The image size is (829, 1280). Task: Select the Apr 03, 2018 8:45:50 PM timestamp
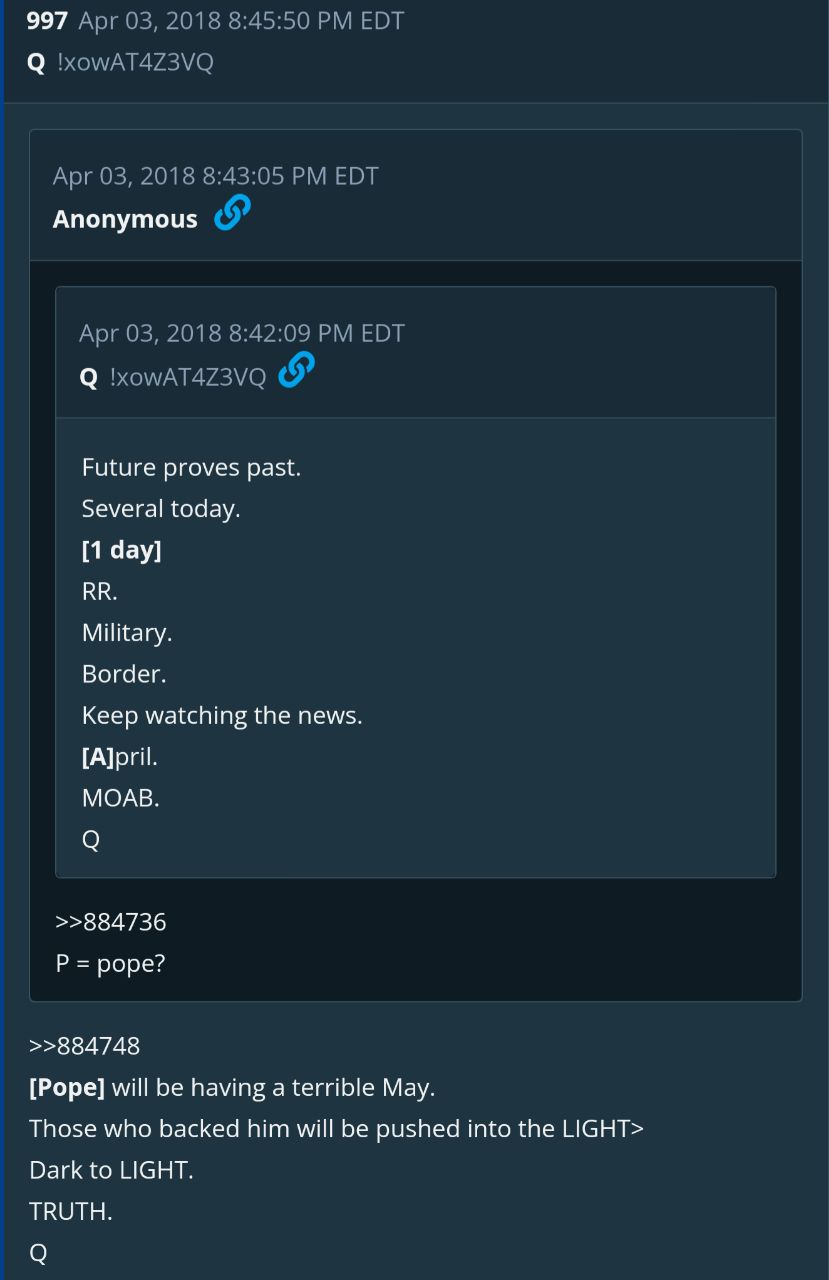pos(241,21)
